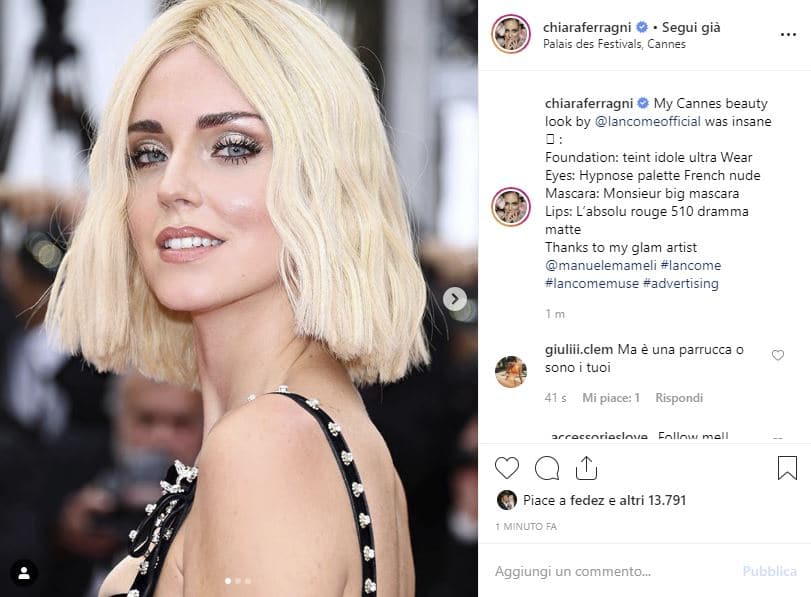Like the post with heart icon
The image size is (811, 597).
tap(506, 468)
